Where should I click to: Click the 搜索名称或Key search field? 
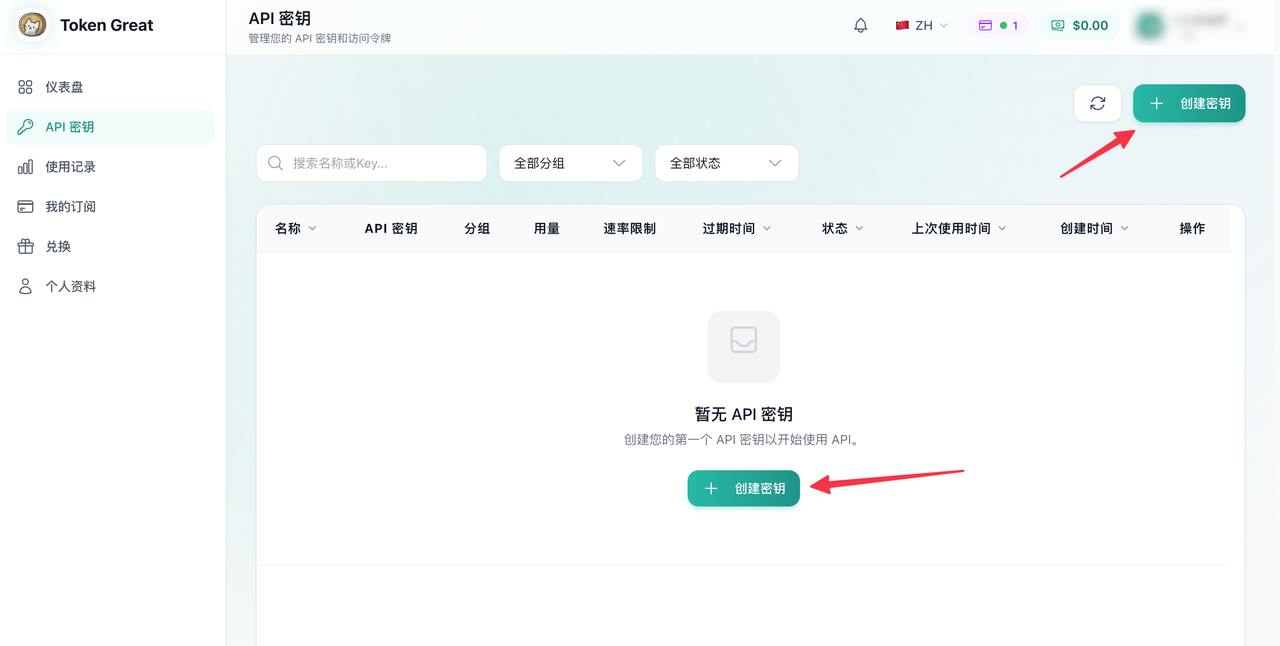[x=372, y=163]
